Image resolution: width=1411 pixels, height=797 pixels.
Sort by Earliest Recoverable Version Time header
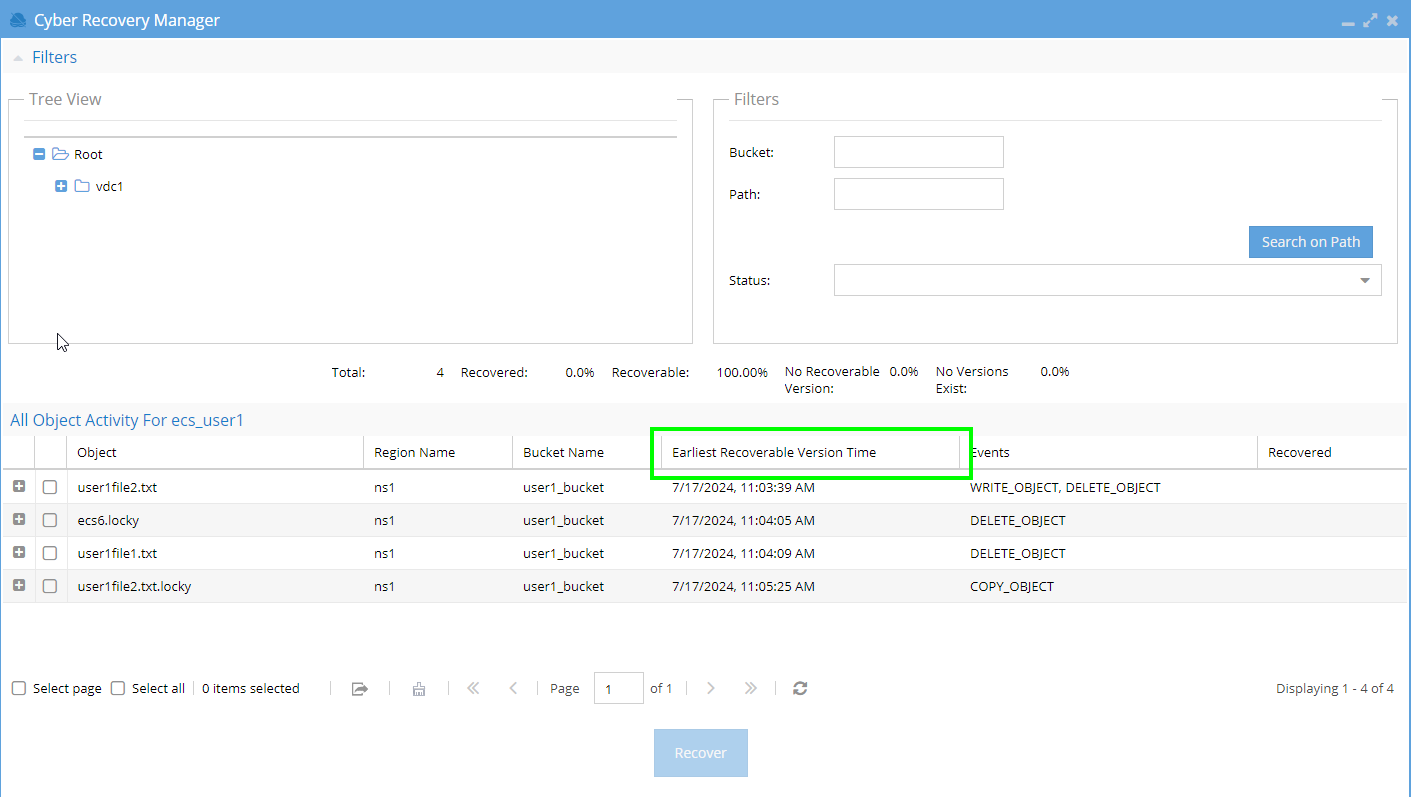coord(810,452)
